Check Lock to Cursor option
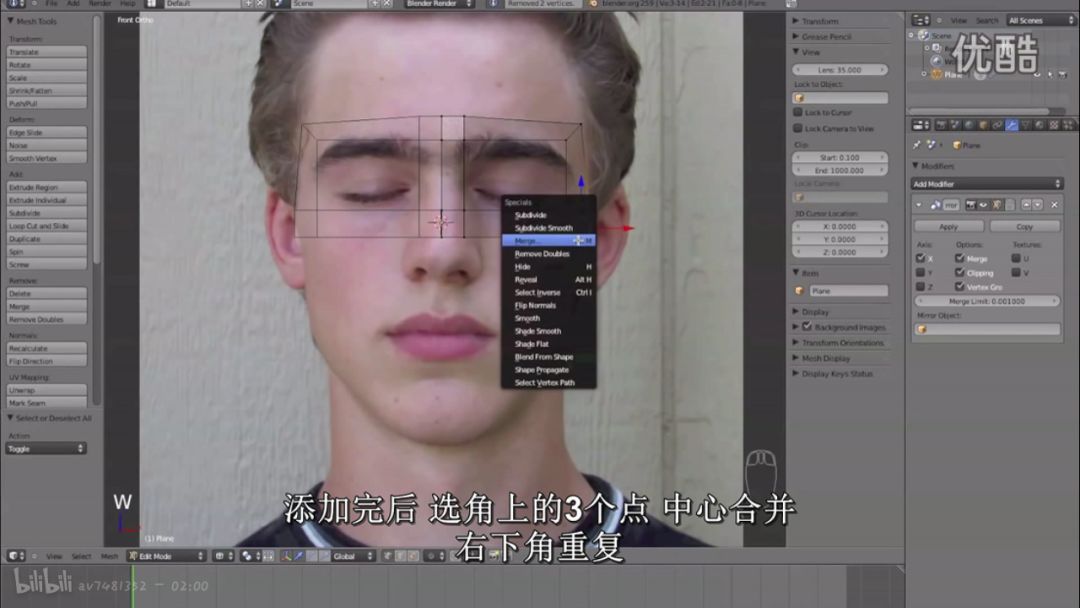The height and width of the screenshot is (608, 1080). [x=798, y=112]
